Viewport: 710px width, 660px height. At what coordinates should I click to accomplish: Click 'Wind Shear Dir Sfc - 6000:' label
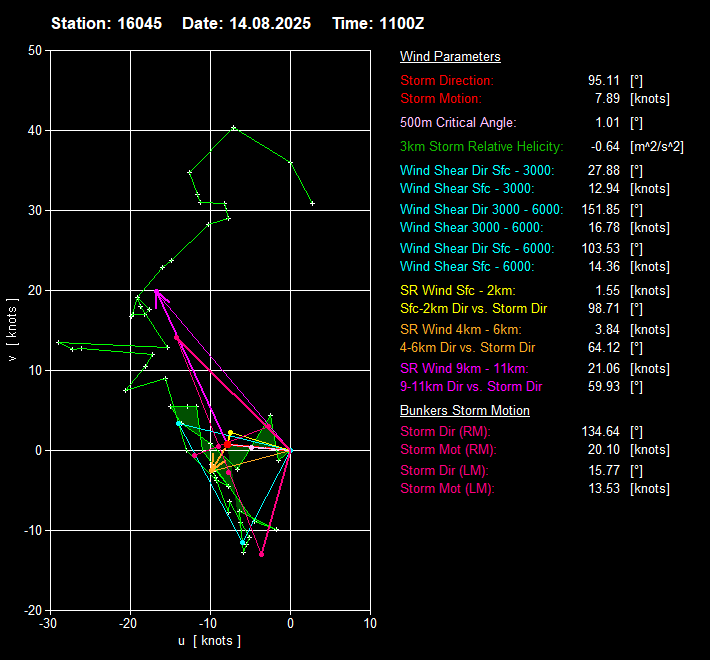(x=477, y=249)
